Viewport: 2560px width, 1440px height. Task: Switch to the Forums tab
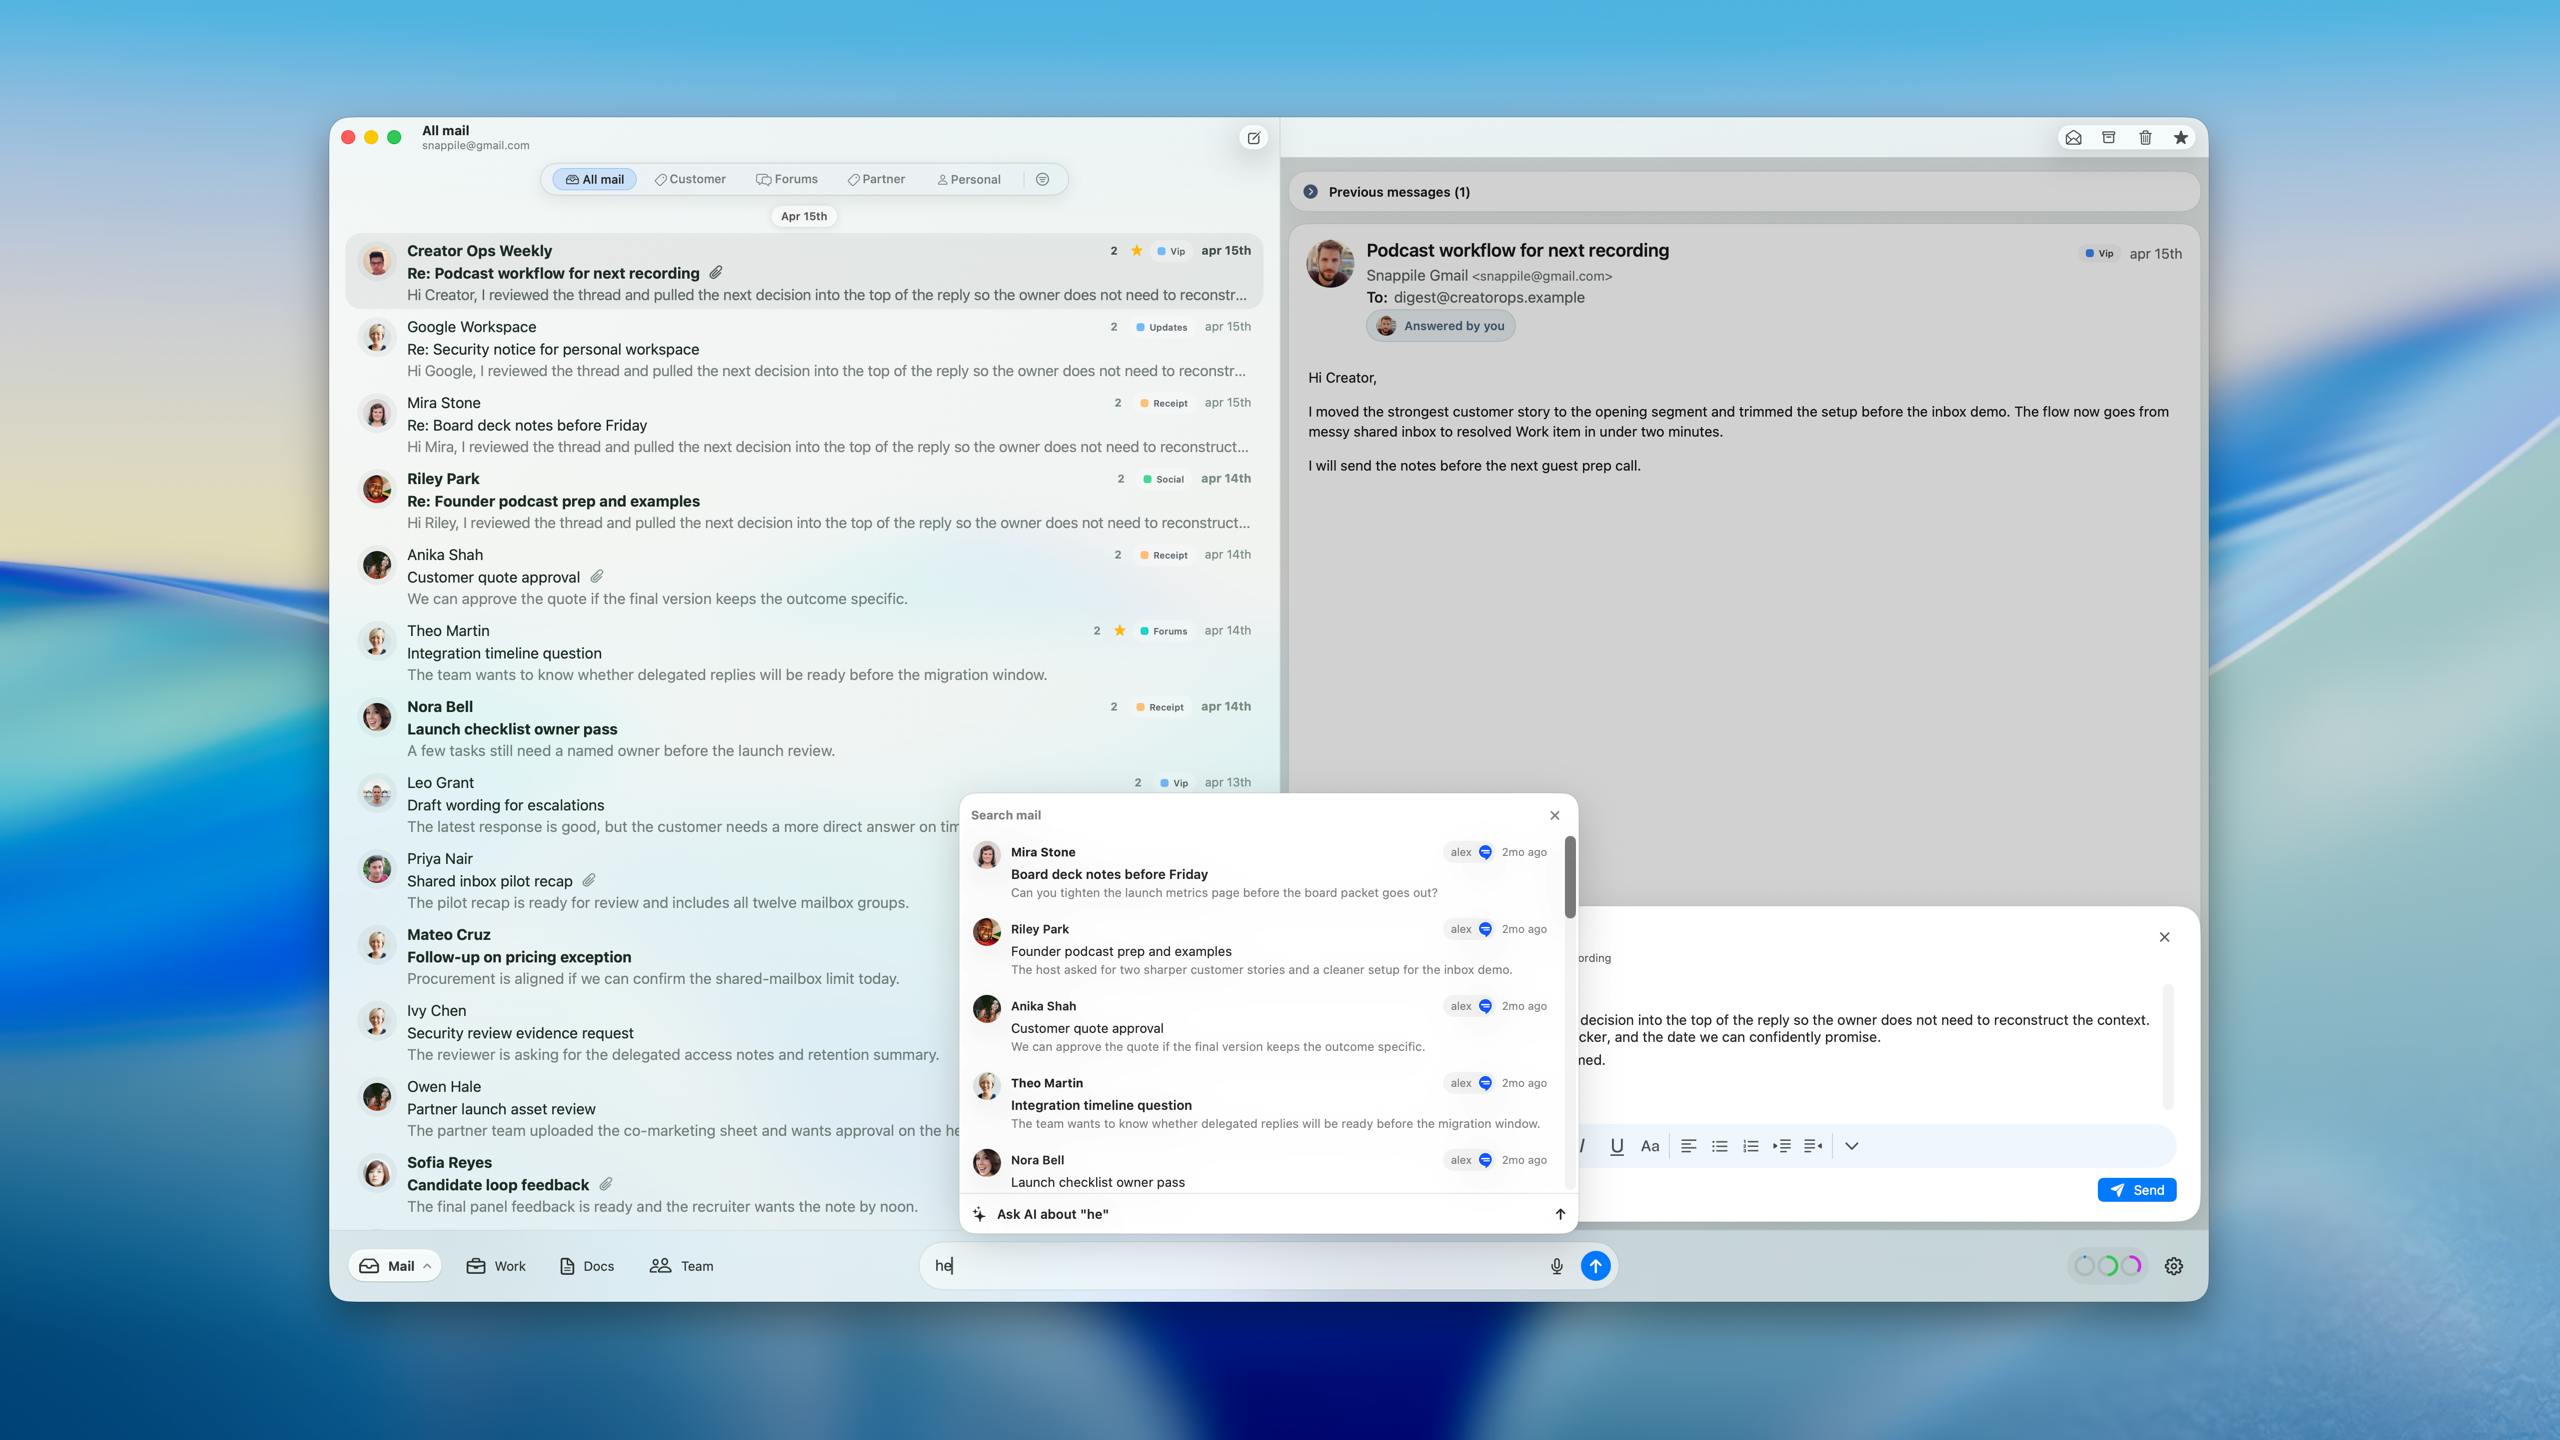[787, 180]
